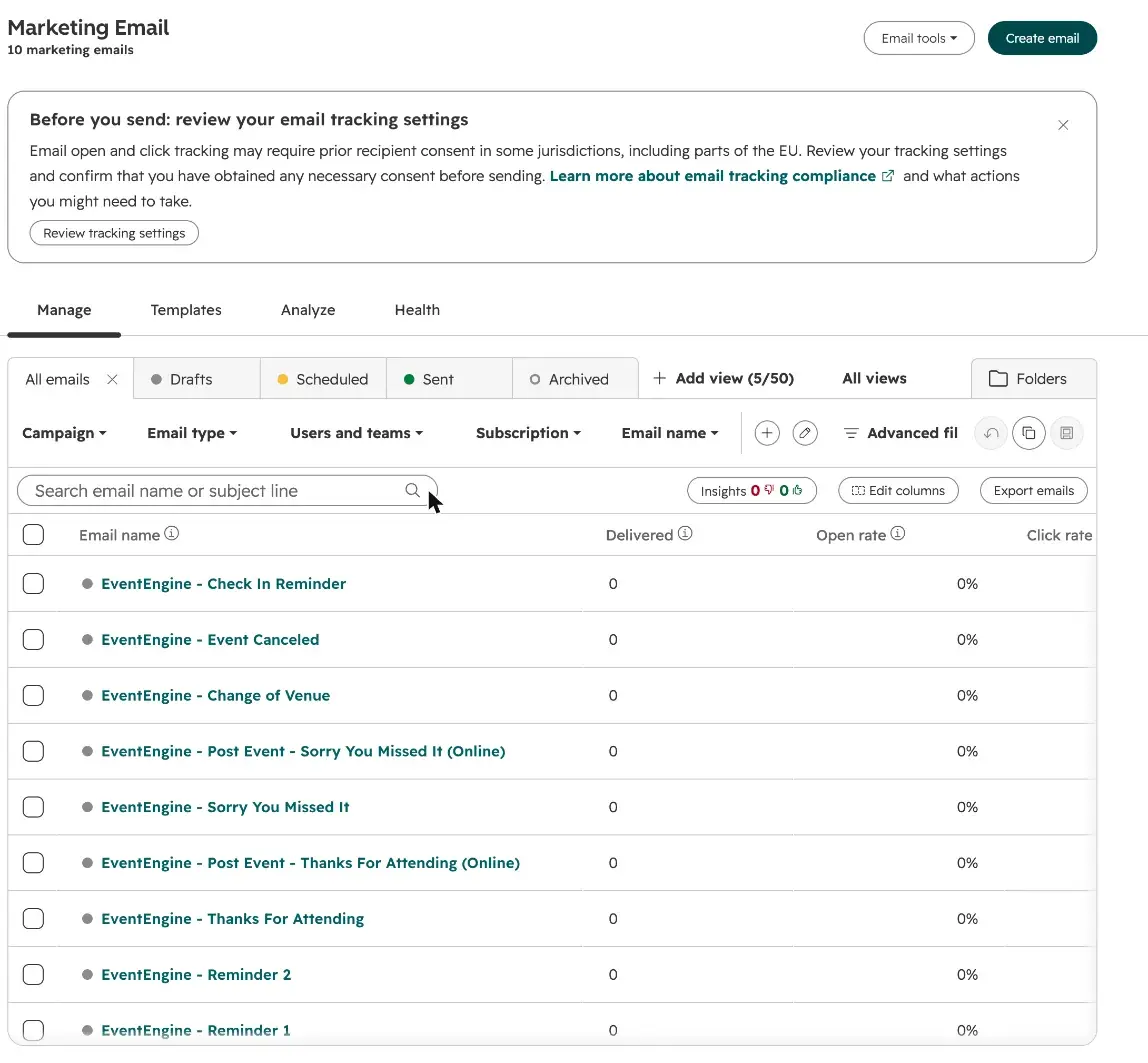Switch to the Templates tab

click(186, 310)
